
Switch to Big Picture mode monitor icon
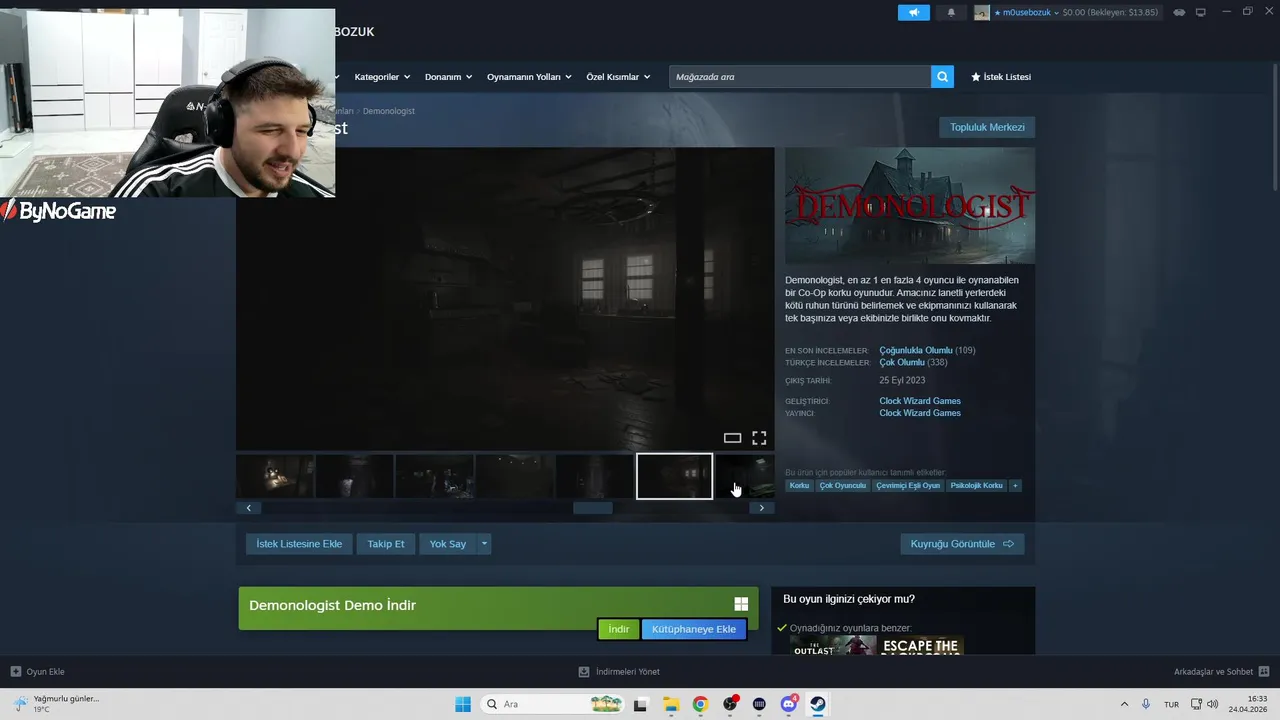pyautogui.click(x=1201, y=12)
